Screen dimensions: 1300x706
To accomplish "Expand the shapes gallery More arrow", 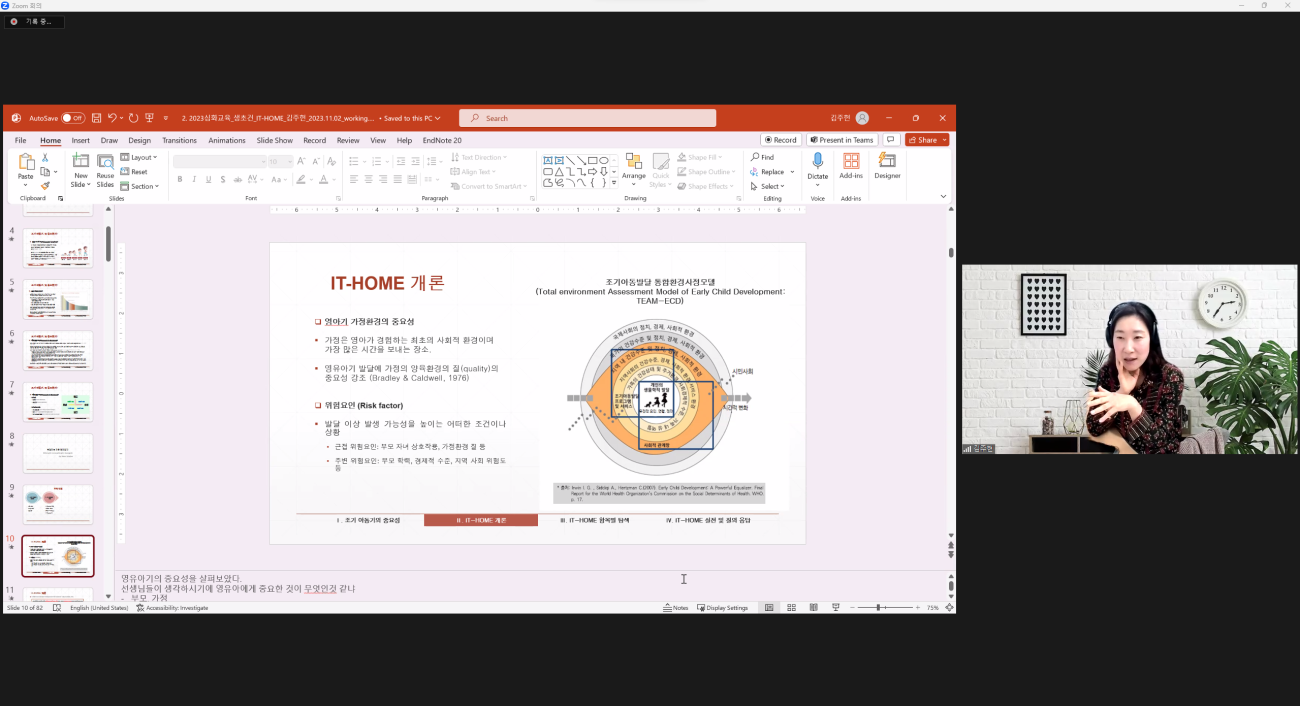I will pos(615,184).
